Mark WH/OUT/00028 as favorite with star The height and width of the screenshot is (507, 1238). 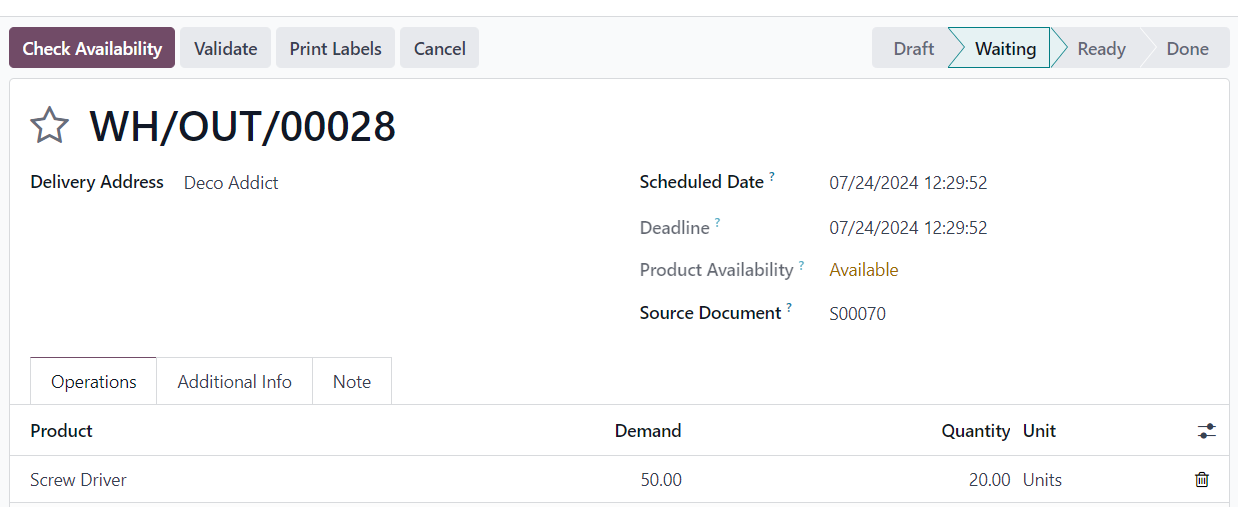point(49,126)
